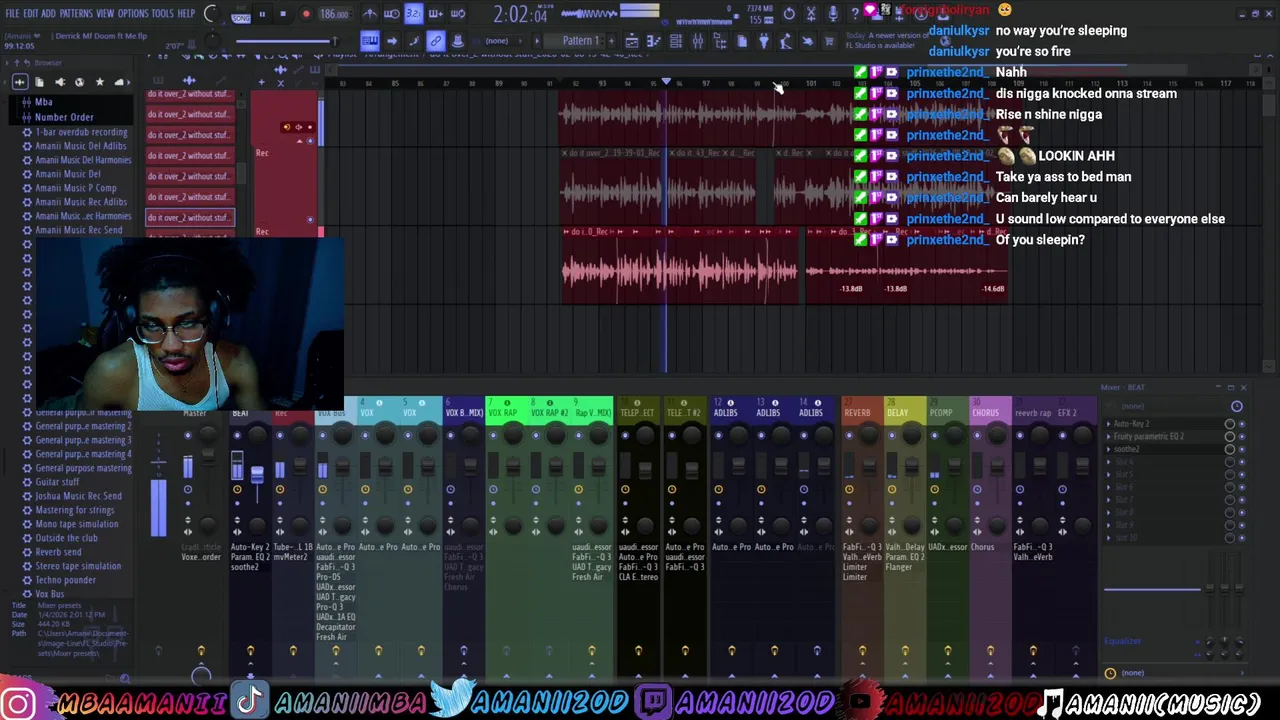
Task: Enable the countdown before recording (3.2.1)
Action: click(x=413, y=14)
